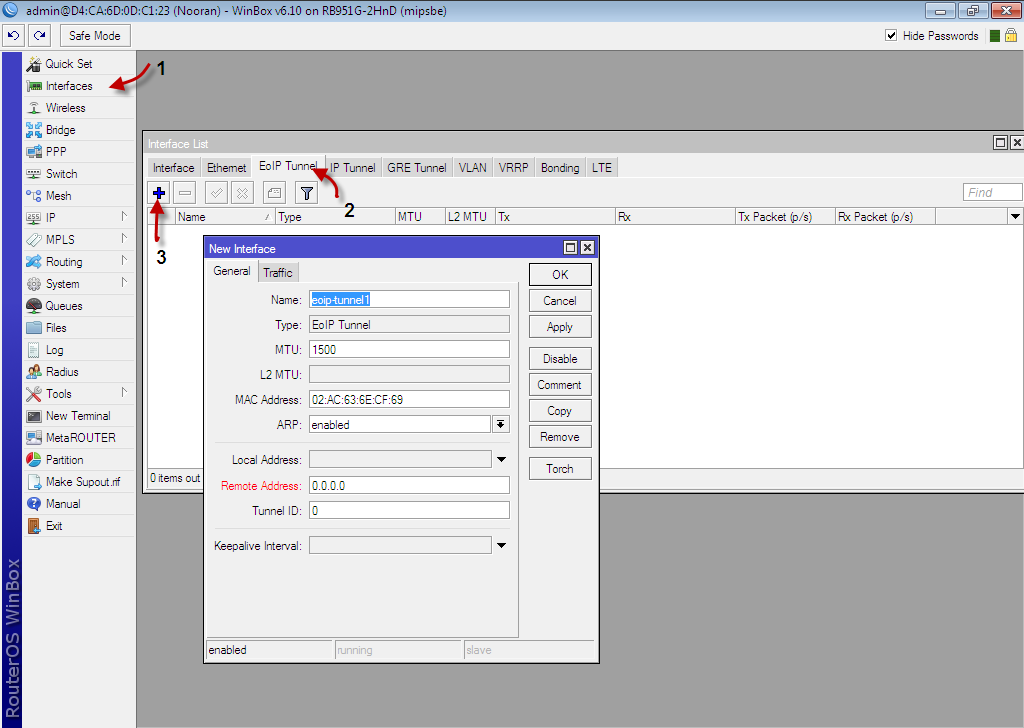Click the Queues icon in sidebar

[34, 306]
